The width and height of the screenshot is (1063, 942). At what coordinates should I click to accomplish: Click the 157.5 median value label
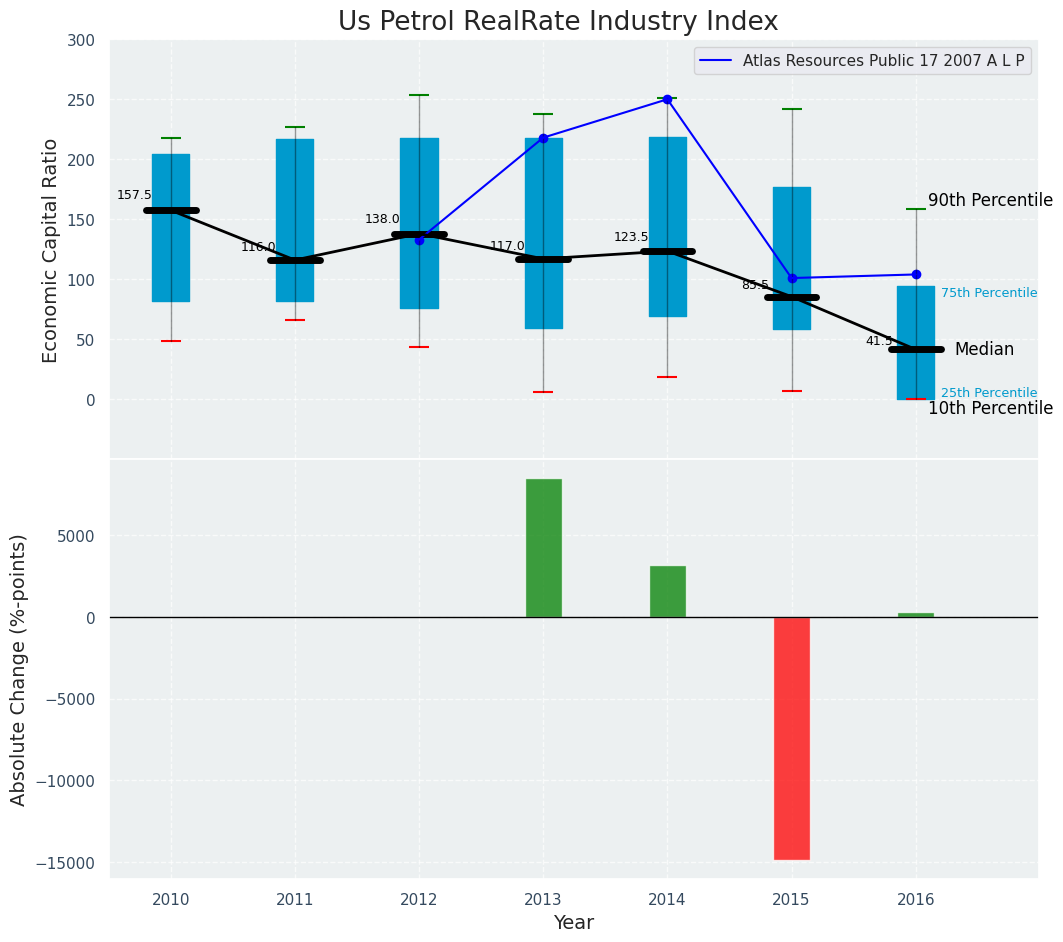[134, 195]
